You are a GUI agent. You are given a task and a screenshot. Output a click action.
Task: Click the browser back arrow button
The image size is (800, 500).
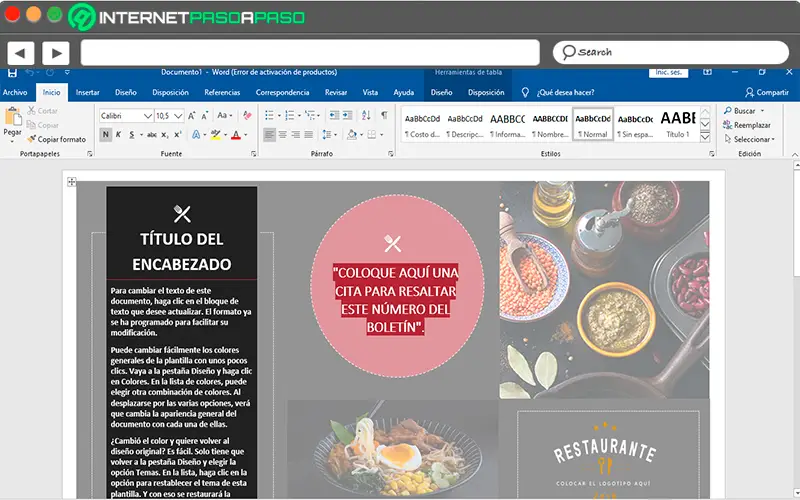pyautogui.click(x=20, y=53)
